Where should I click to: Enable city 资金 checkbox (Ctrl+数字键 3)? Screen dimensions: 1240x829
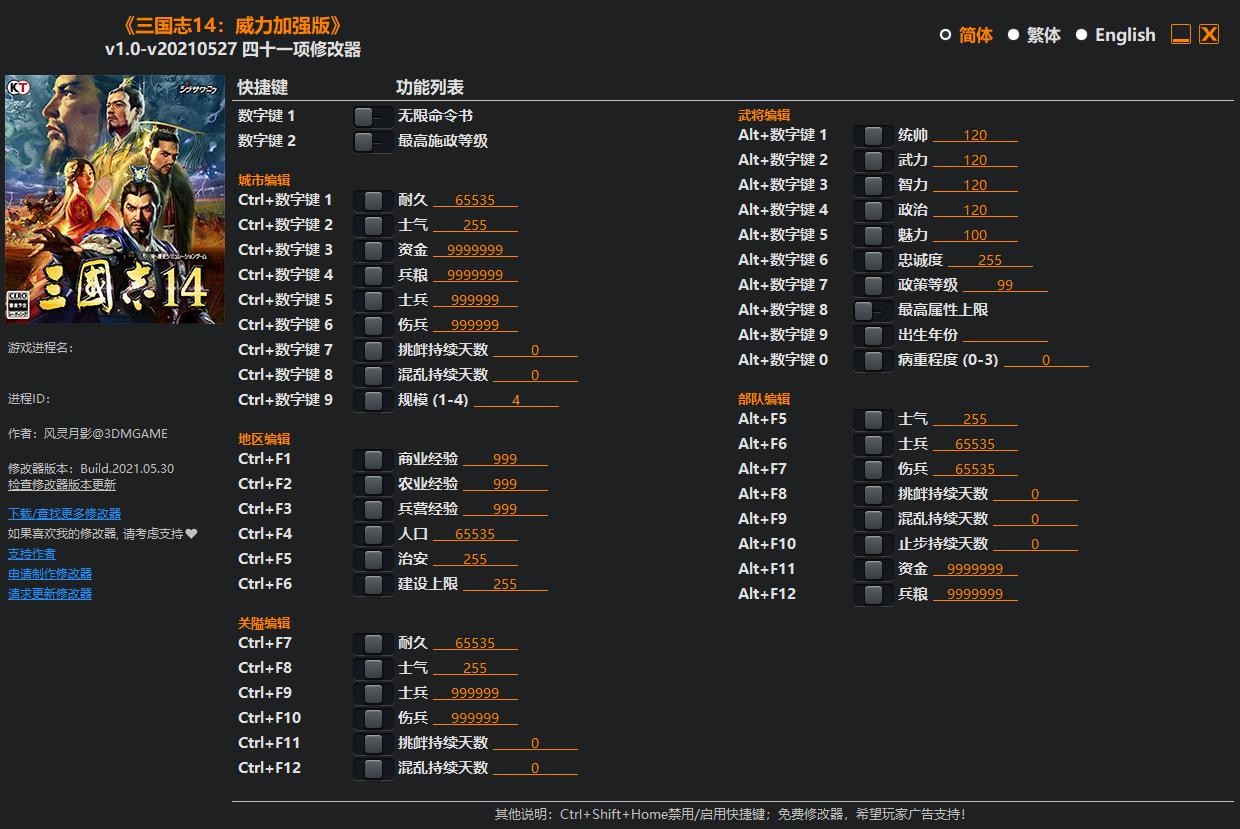click(373, 250)
